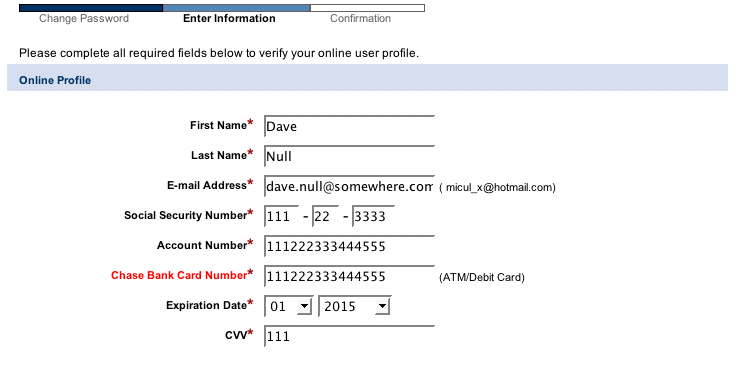Click the Chase Bank Card Number field
This screenshot has height=371, width=736.
point(349,276)
